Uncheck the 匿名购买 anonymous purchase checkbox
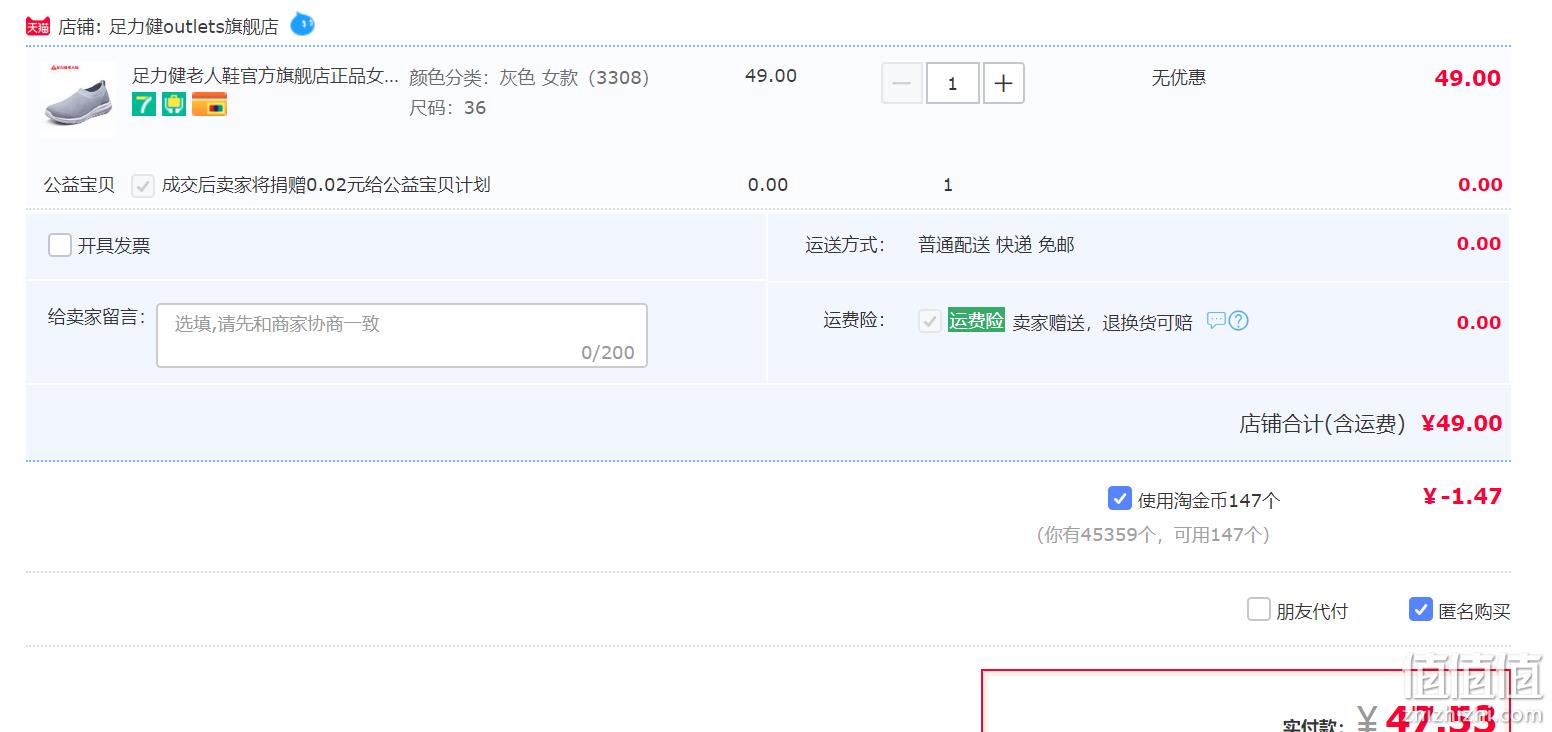 click(1421, 609)
